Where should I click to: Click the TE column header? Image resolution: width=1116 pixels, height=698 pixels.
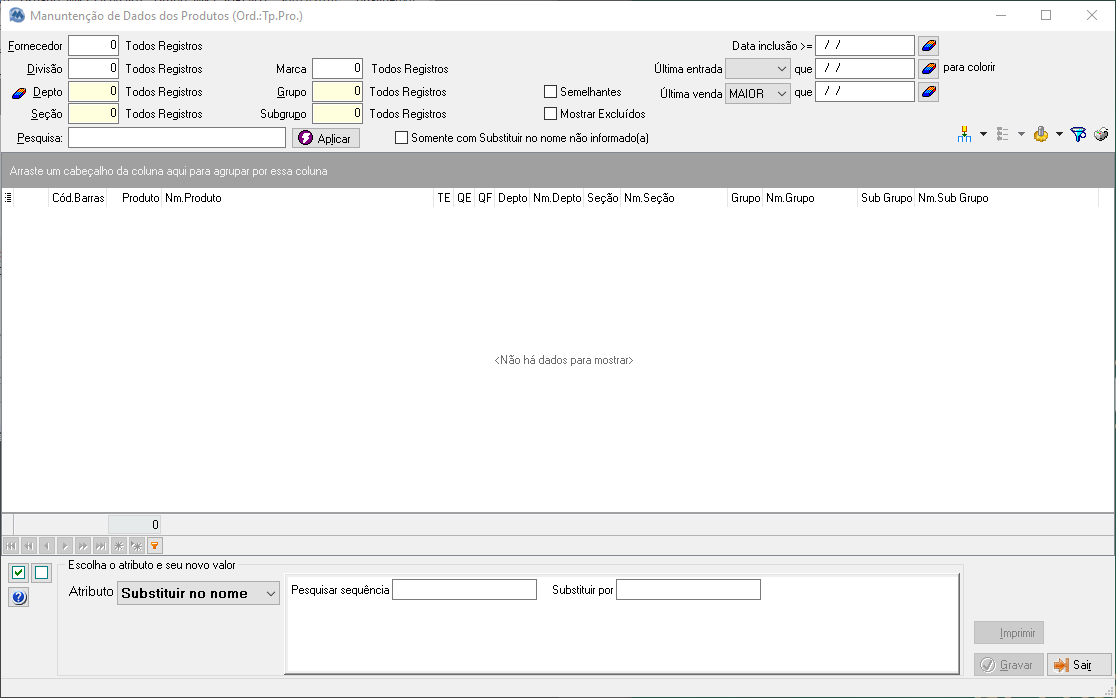pyautogui.click(x=443, y=198)
